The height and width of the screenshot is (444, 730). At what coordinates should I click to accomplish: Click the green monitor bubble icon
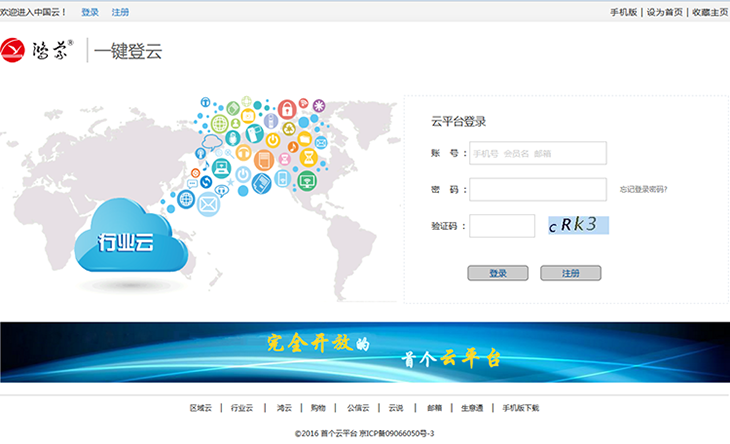point(307,181)
